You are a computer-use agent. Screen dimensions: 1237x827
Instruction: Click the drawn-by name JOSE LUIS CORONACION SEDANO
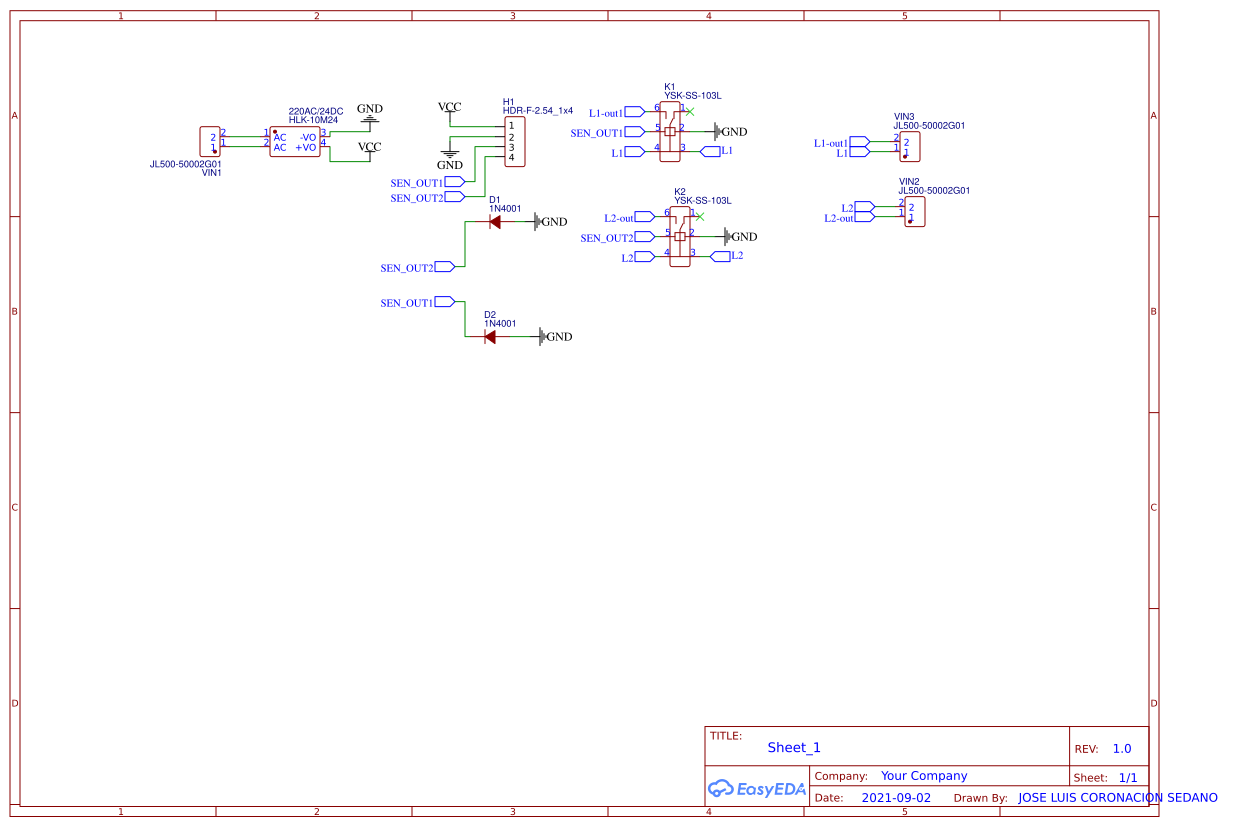pyautogui.click(x=1117, y=797)
